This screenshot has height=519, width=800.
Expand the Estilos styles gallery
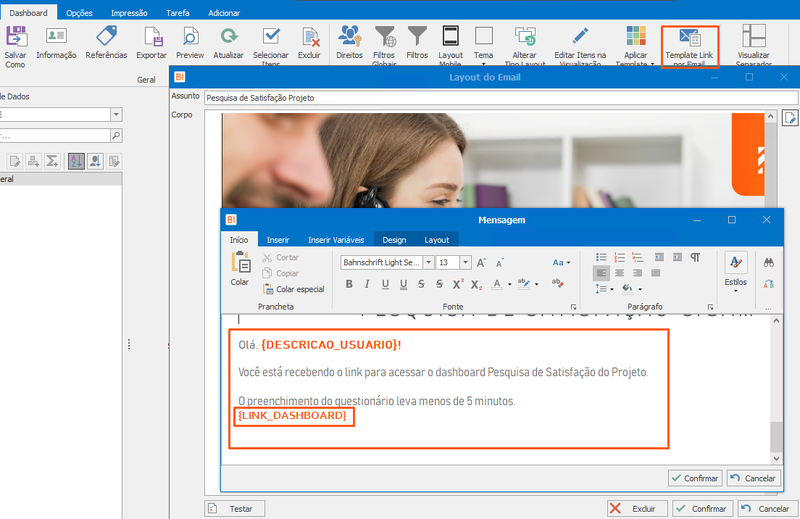735,273
